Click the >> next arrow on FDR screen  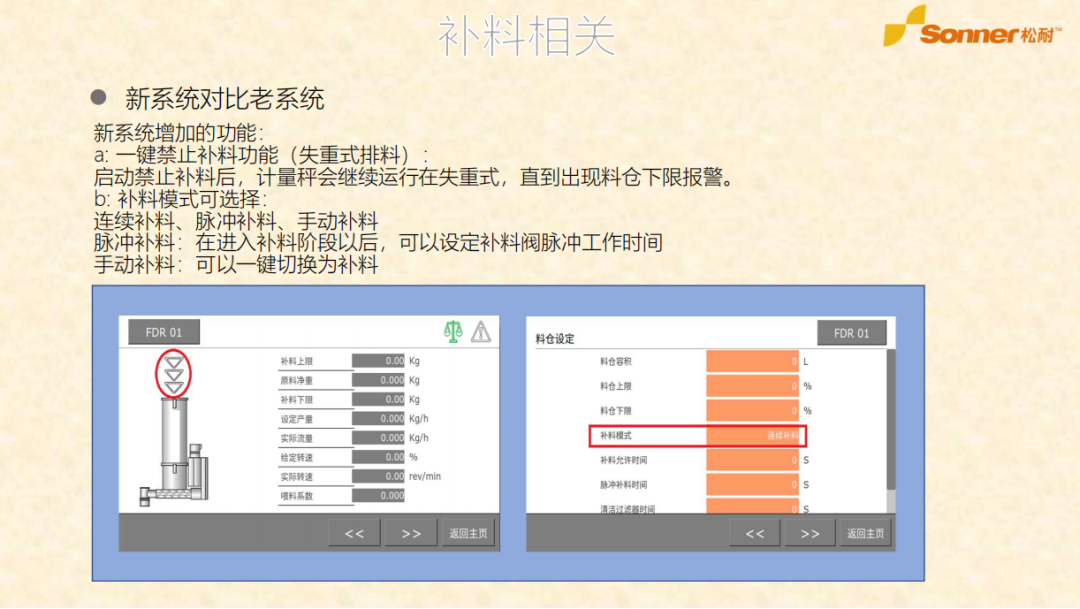(410, 533)
